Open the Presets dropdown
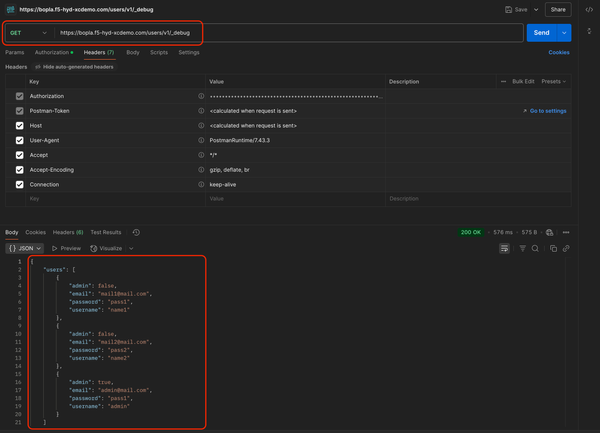The height and width of the screenshot is (433, 600). coord(553,81)
